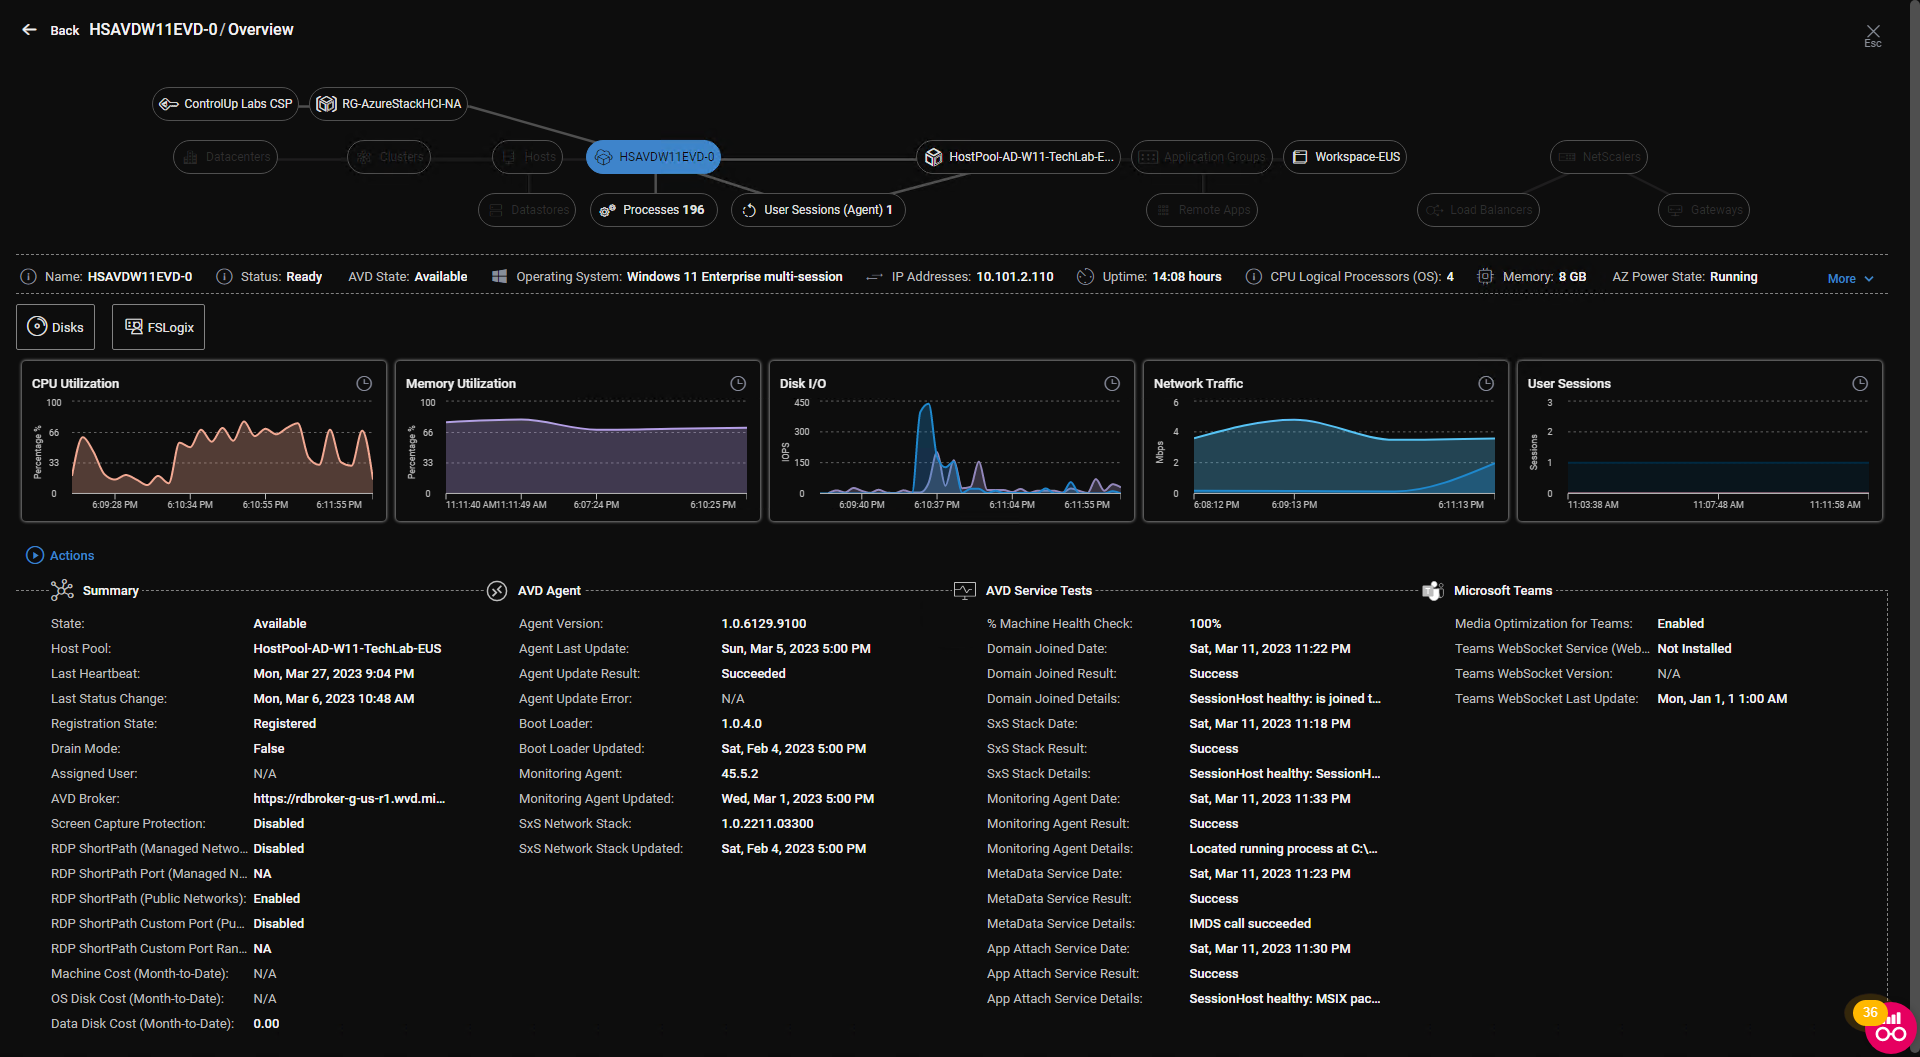Click the AVD Agent section icon
This screenshot has width=1920, height=1057.
click(x=497, y=591)
